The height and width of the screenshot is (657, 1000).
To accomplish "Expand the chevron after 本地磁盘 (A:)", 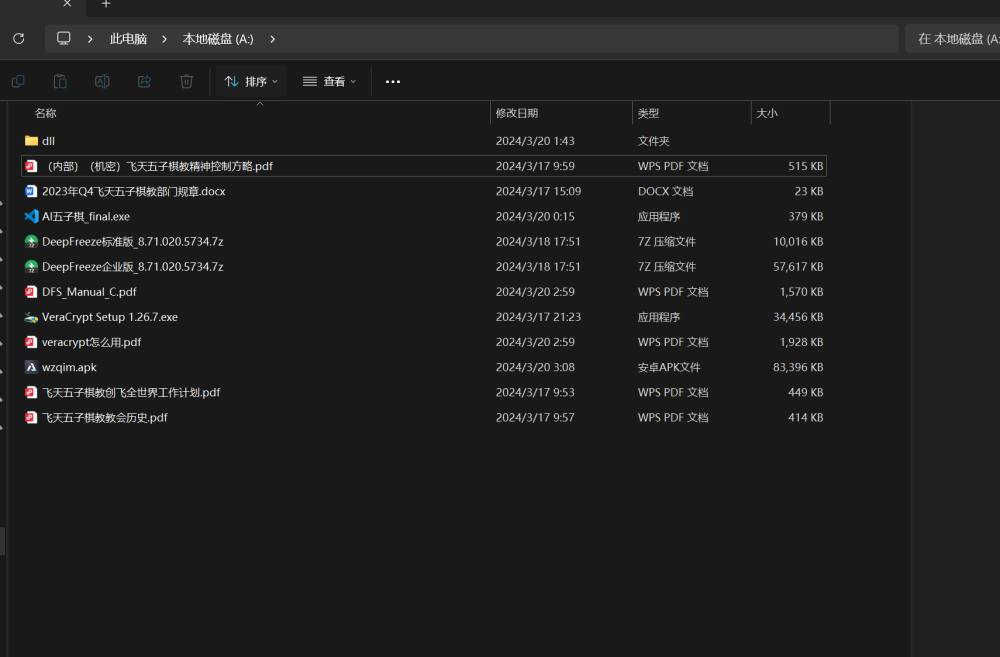I will (x=272, y=39).
